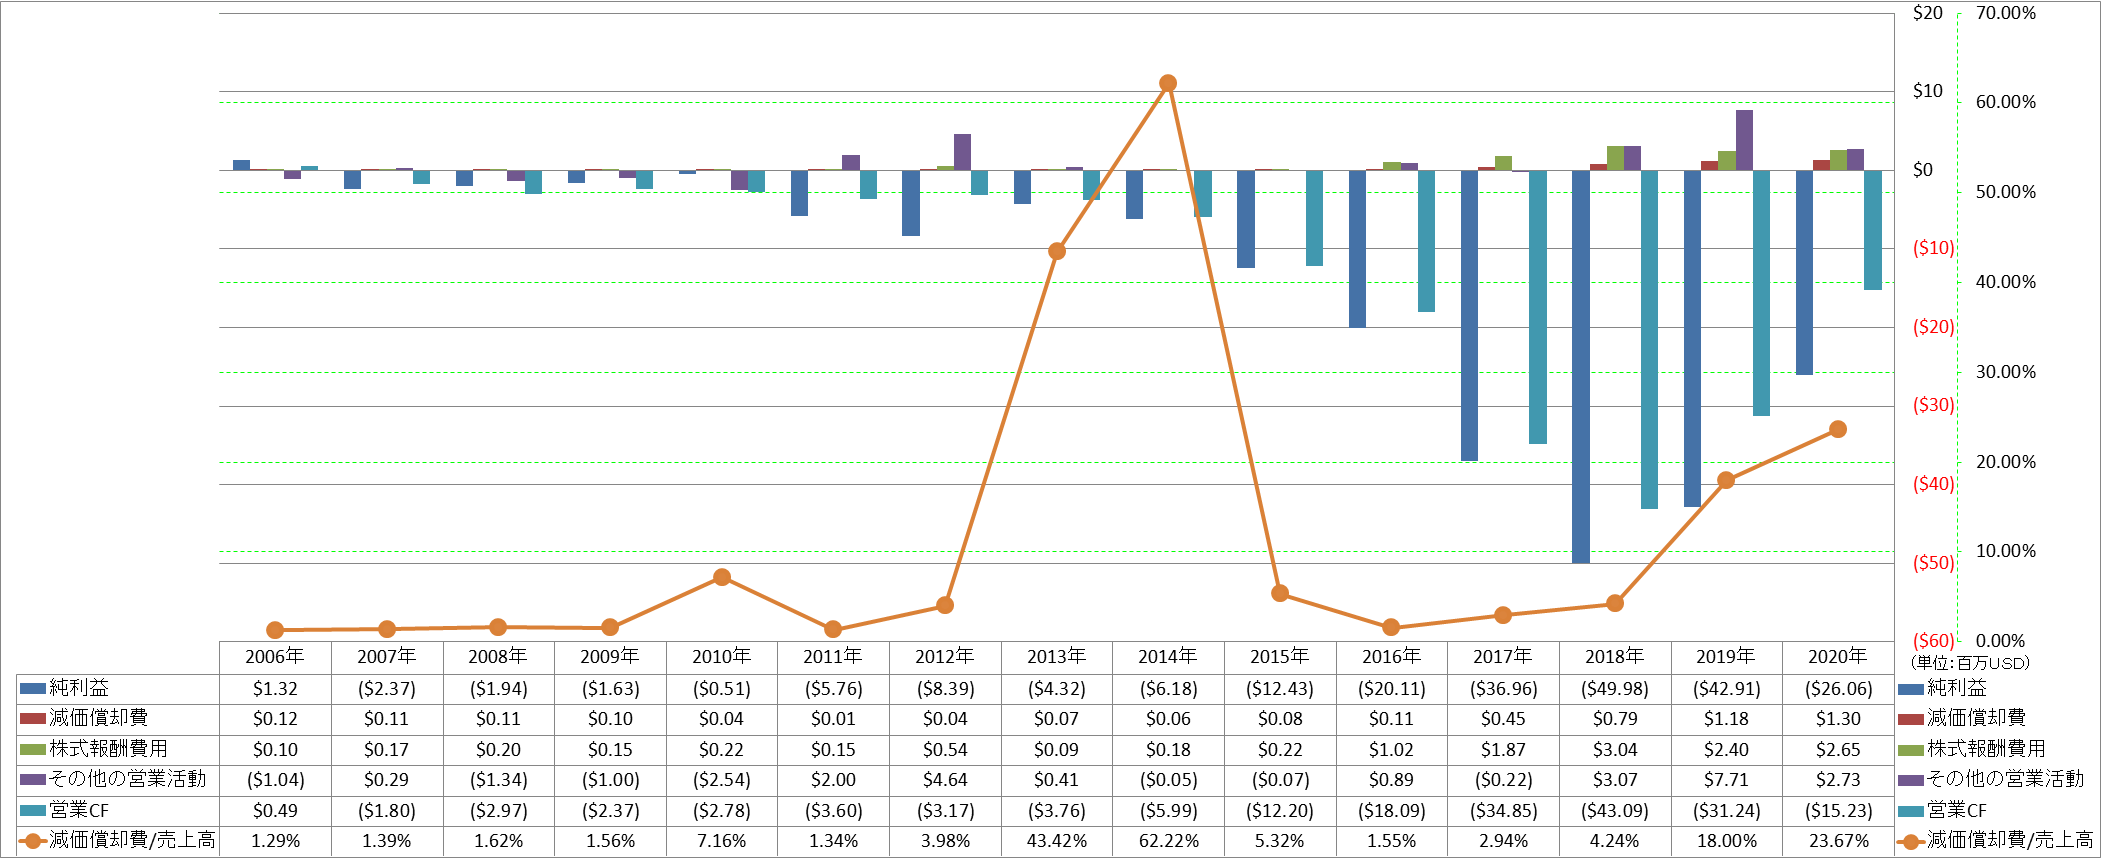Image resolution: width=2101 pixels, height=858 pixels.
Task: Select the 2013 marker on the orange line
Action: tap(1057, 251)
